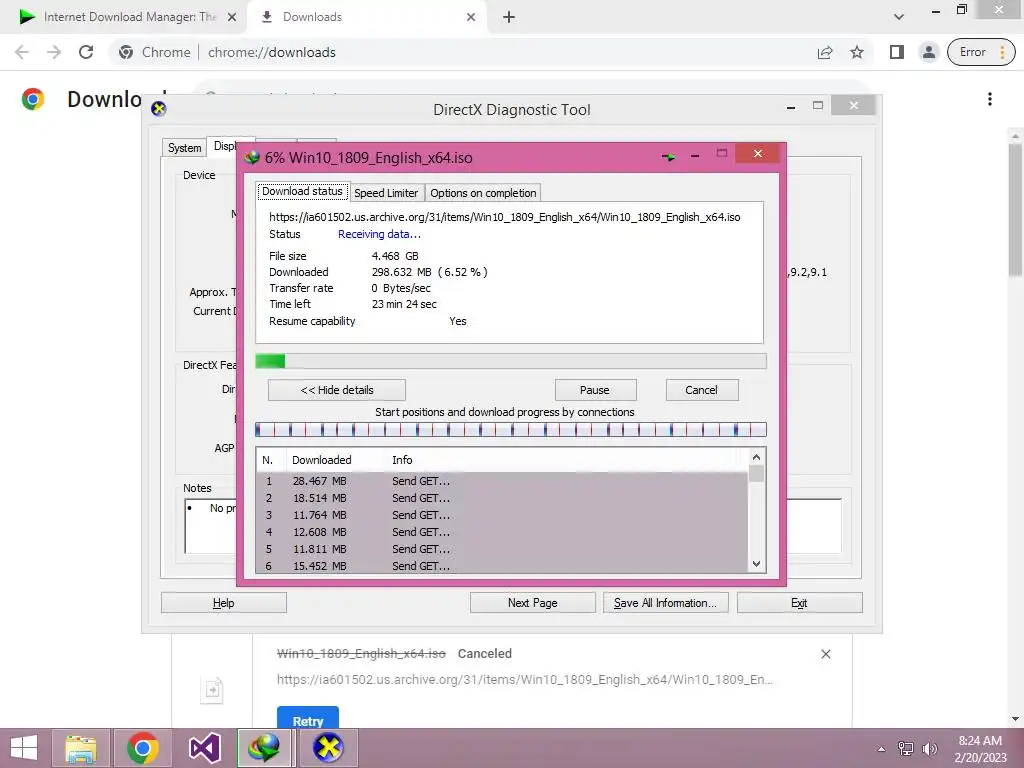Bookmark this page with the star icon
1024x768 pixels.
(x=857, y=52)
